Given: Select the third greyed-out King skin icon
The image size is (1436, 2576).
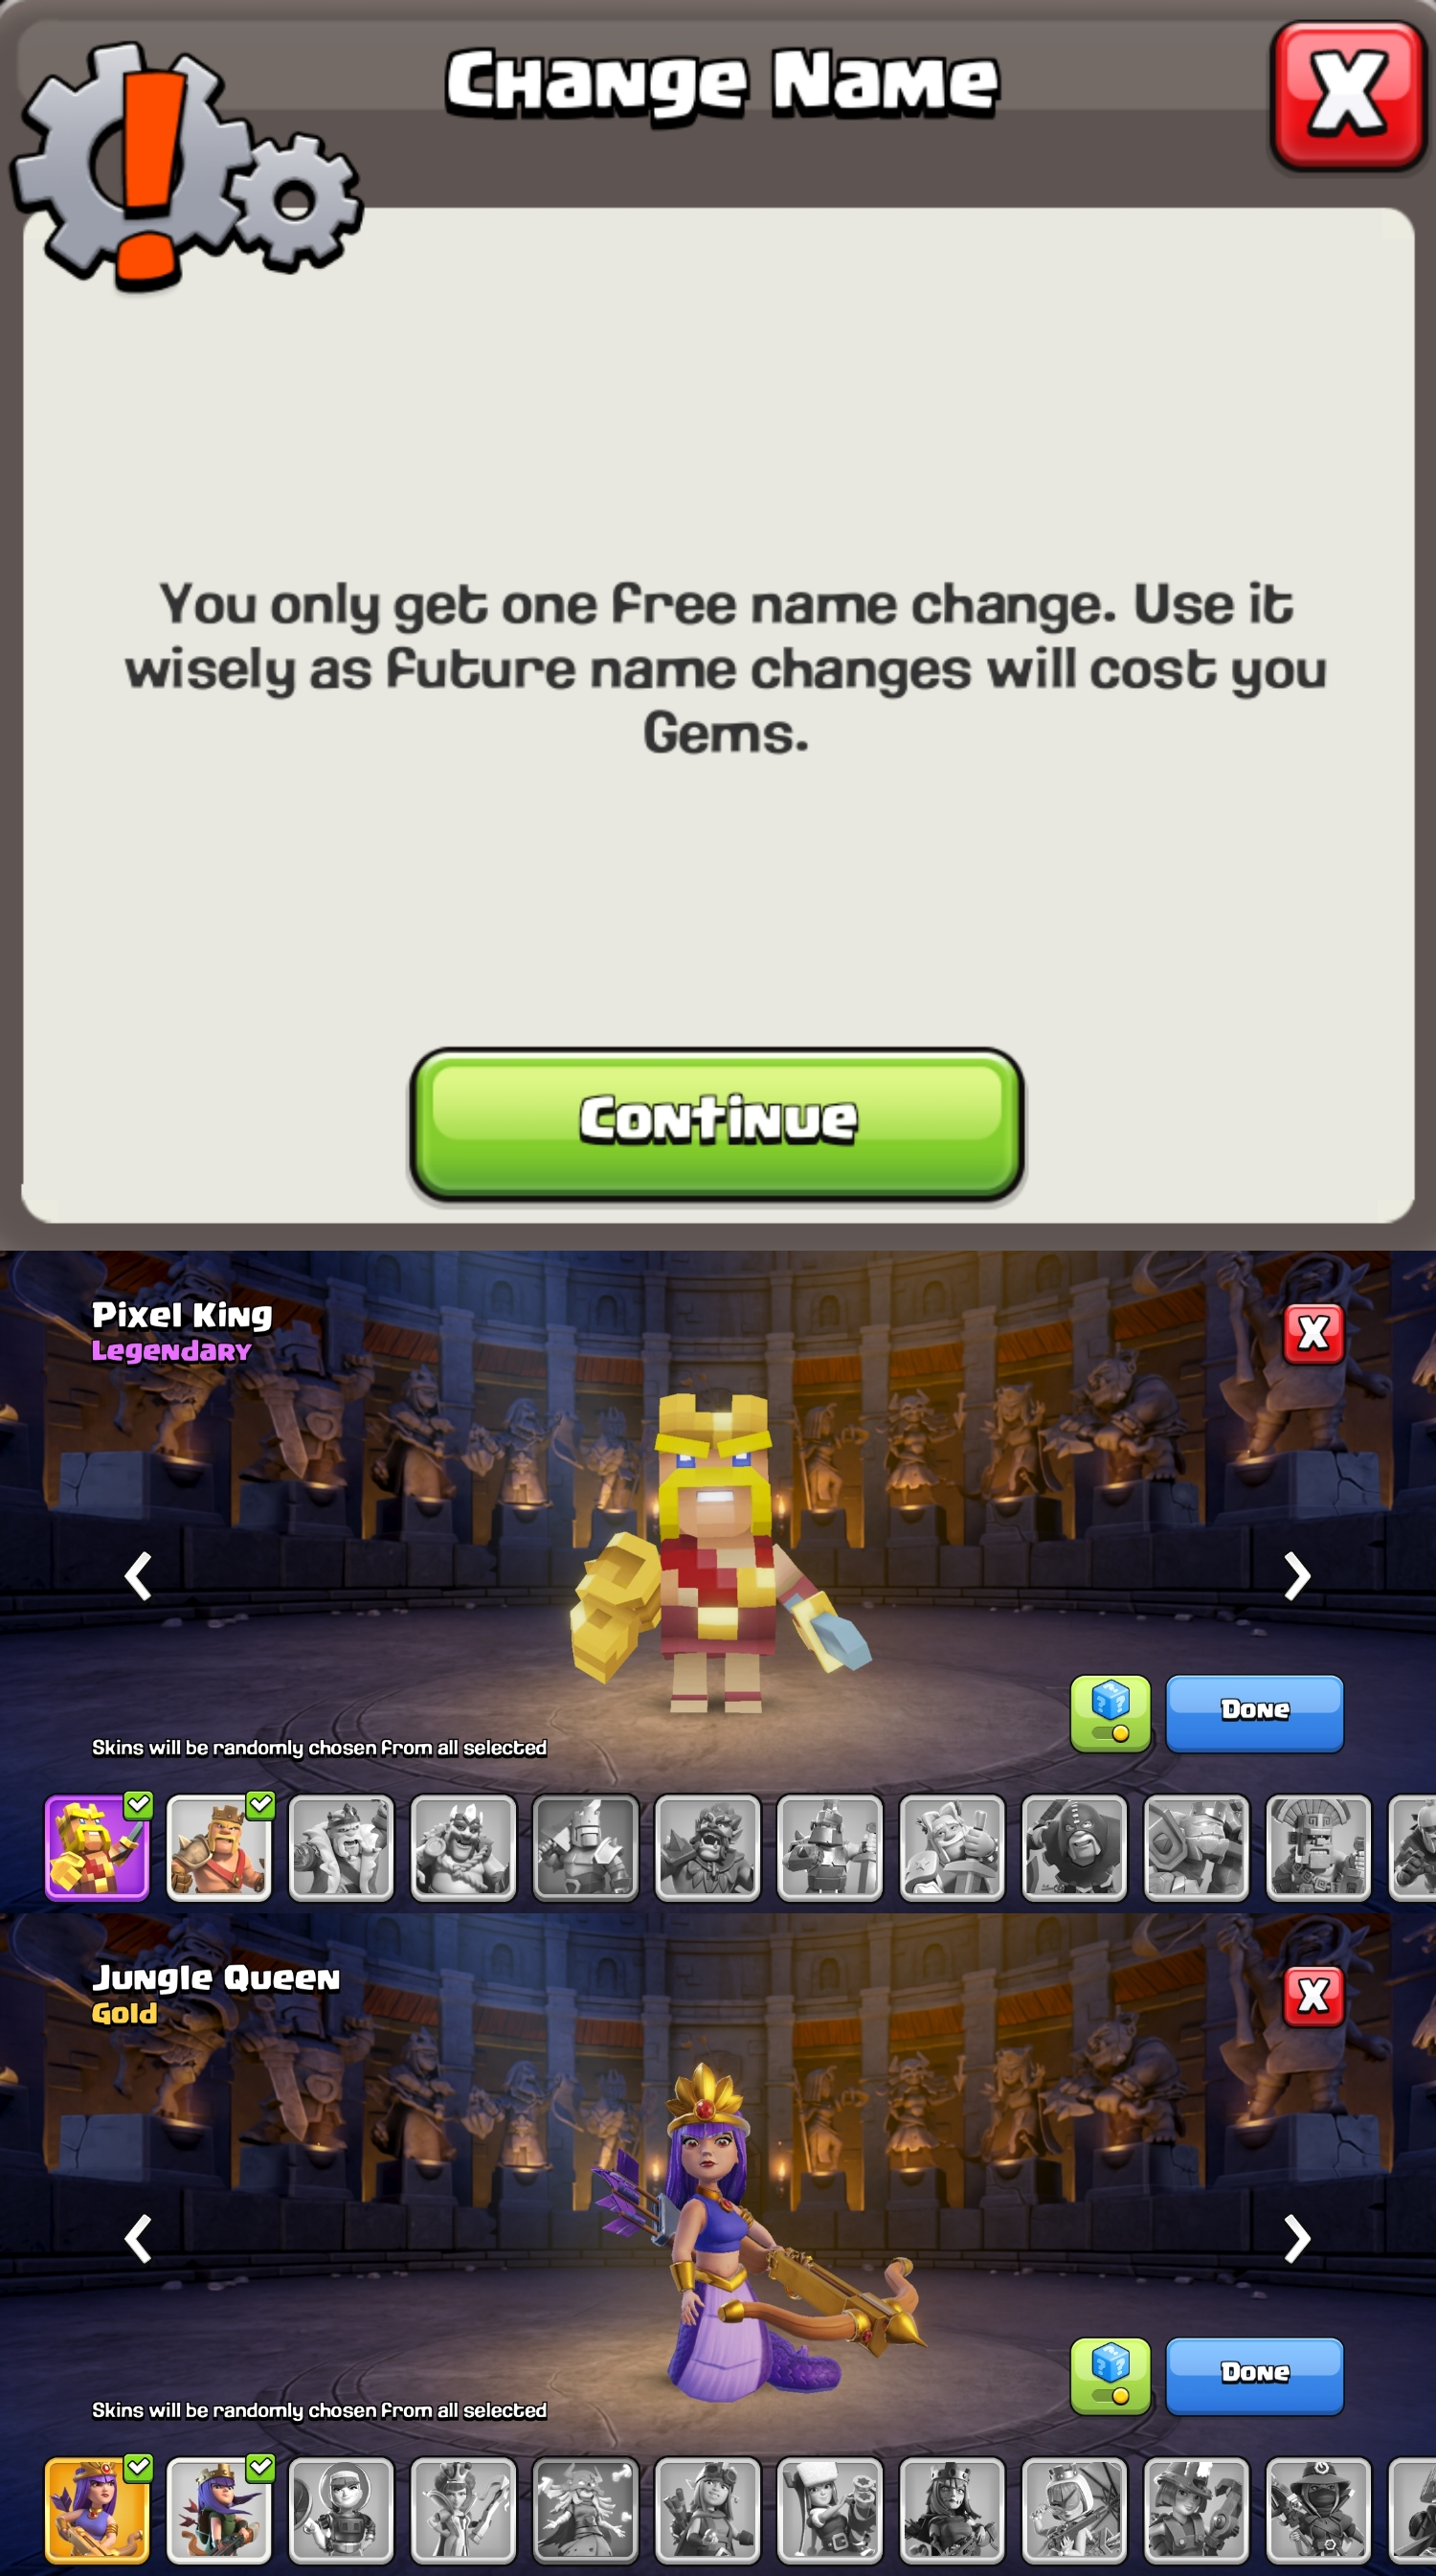Looking at the screenshot, I should pos(585,1848).
